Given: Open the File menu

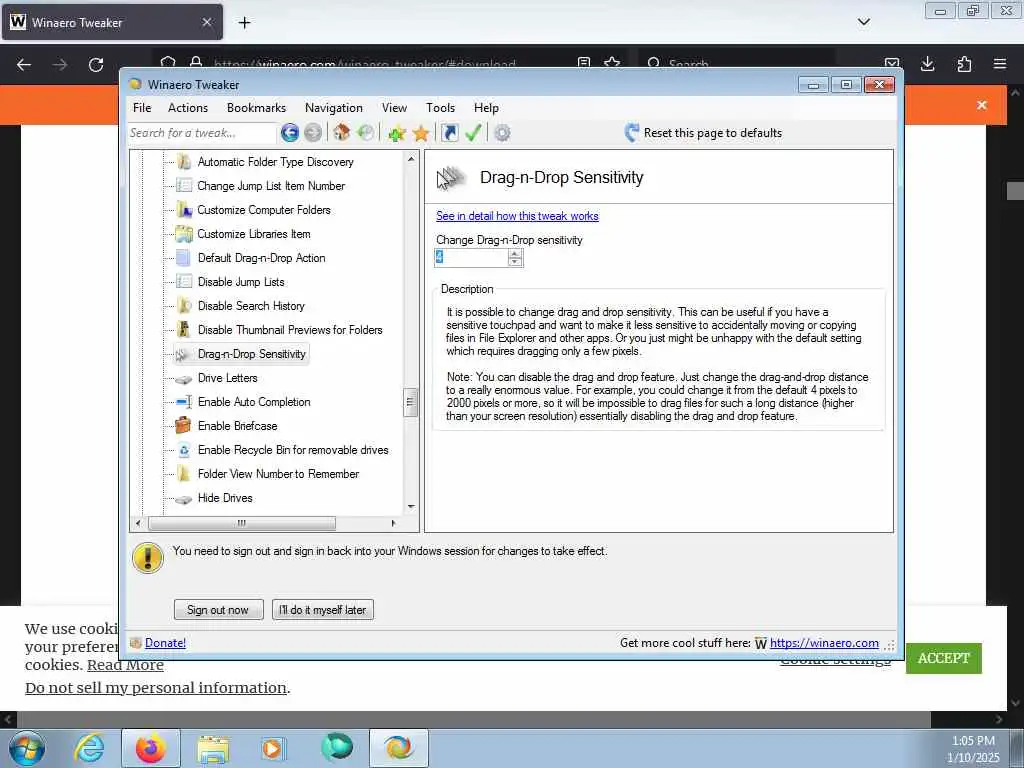Looking at the screenshot, I should [142, 108].
